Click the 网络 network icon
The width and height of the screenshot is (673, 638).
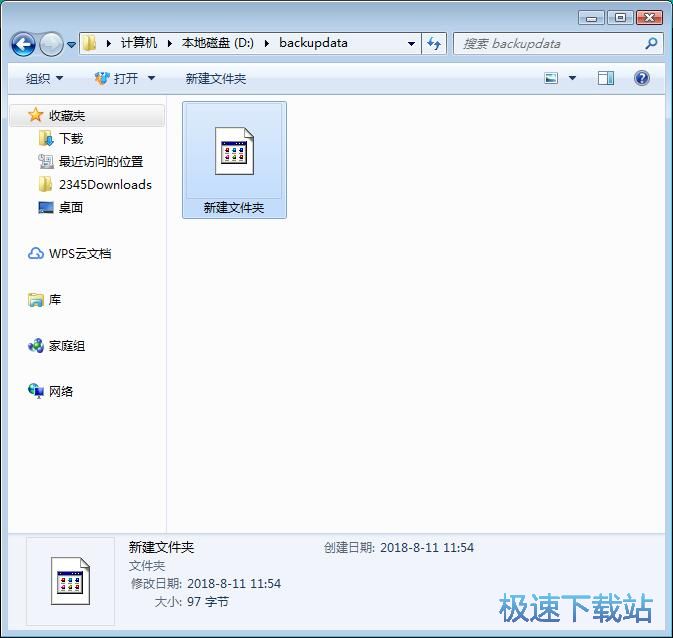[36, 391]
